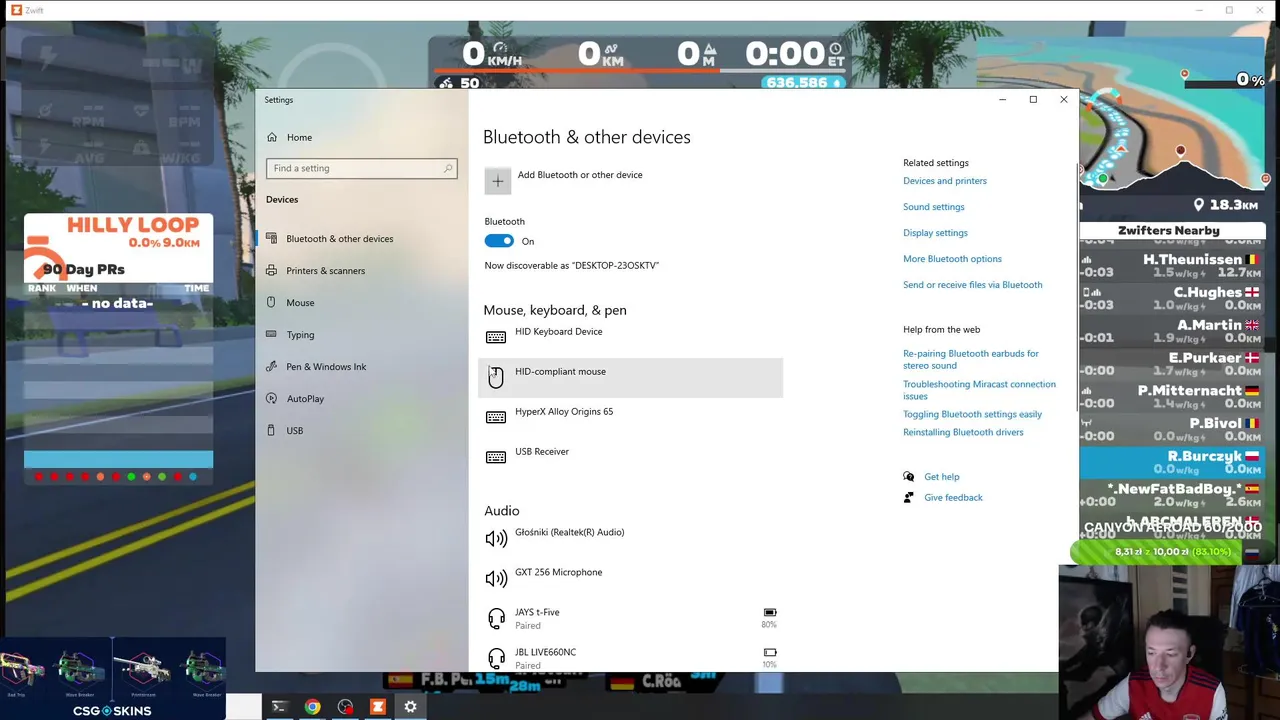Select the JBL LIVE660NC paired headset

click(630, 658)
